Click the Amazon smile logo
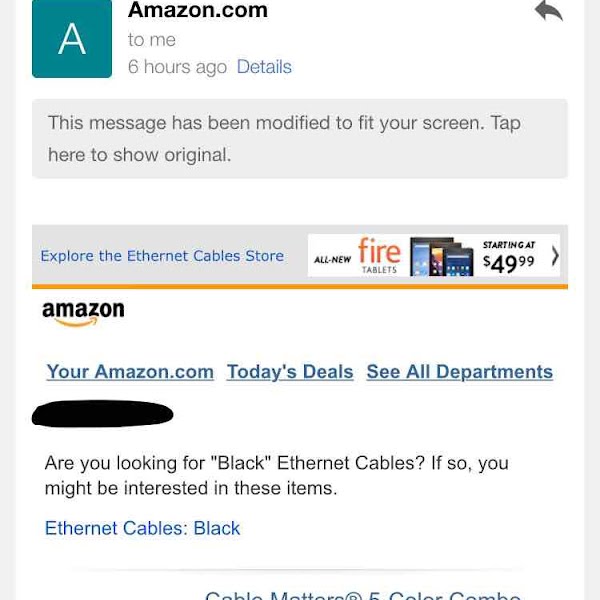The image size is (600, 600). point(83,313)
